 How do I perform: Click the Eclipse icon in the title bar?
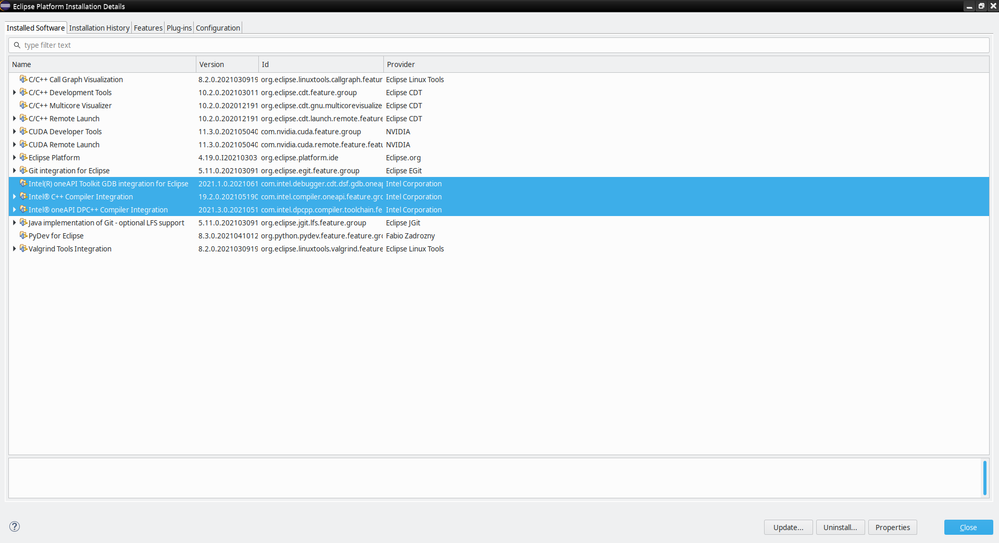(5, 6)
